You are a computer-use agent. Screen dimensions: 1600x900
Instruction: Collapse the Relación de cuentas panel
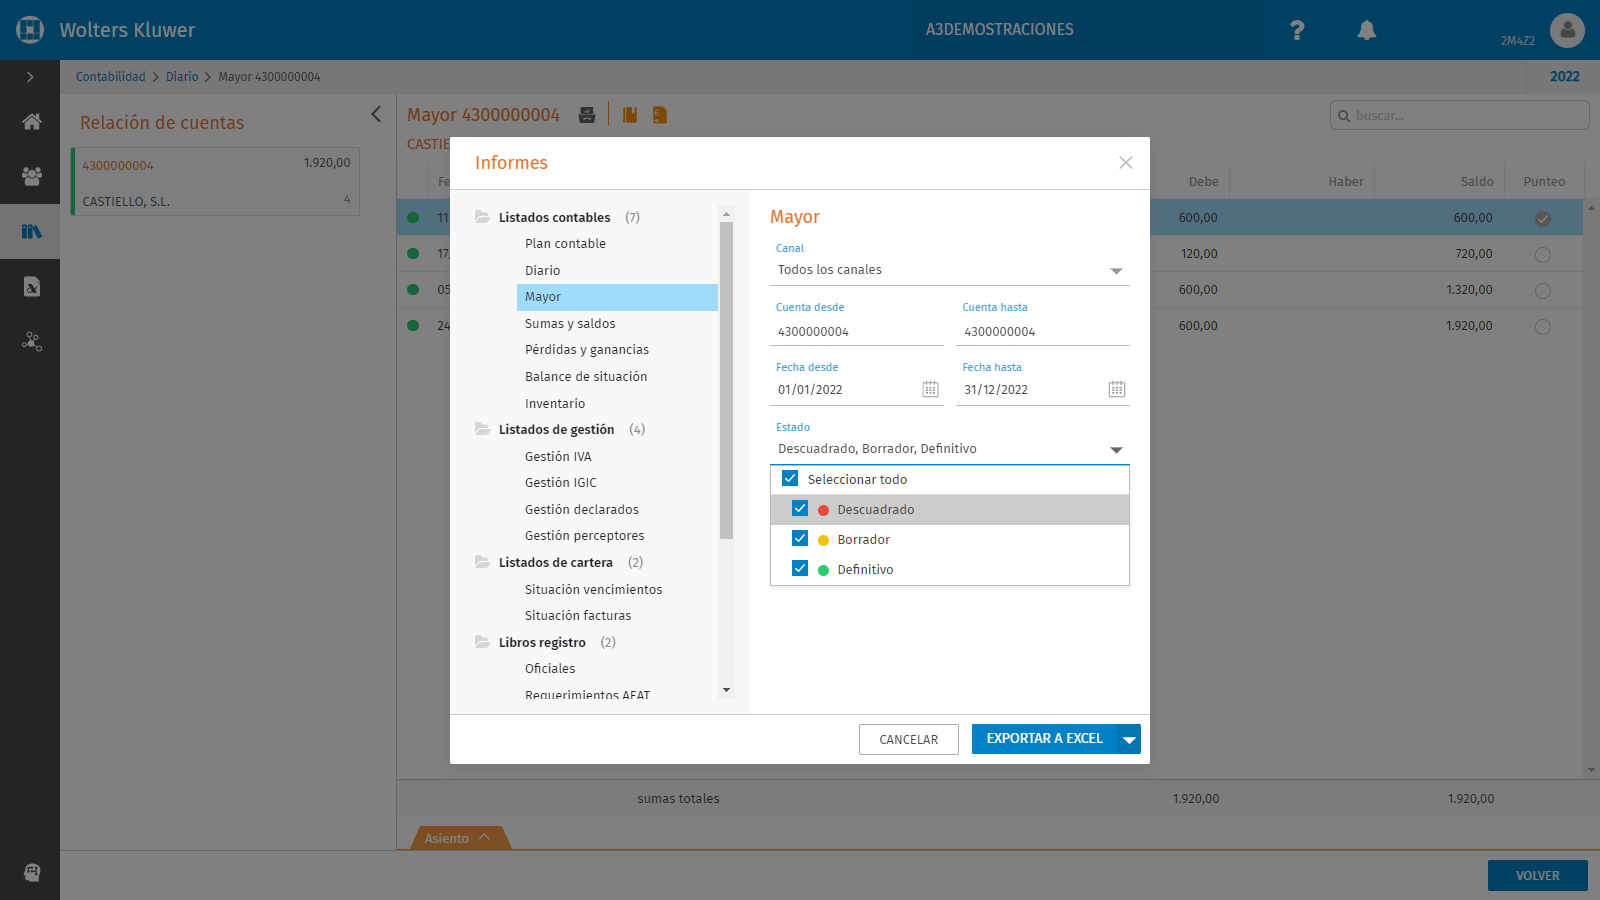click(x=376, y=114)
